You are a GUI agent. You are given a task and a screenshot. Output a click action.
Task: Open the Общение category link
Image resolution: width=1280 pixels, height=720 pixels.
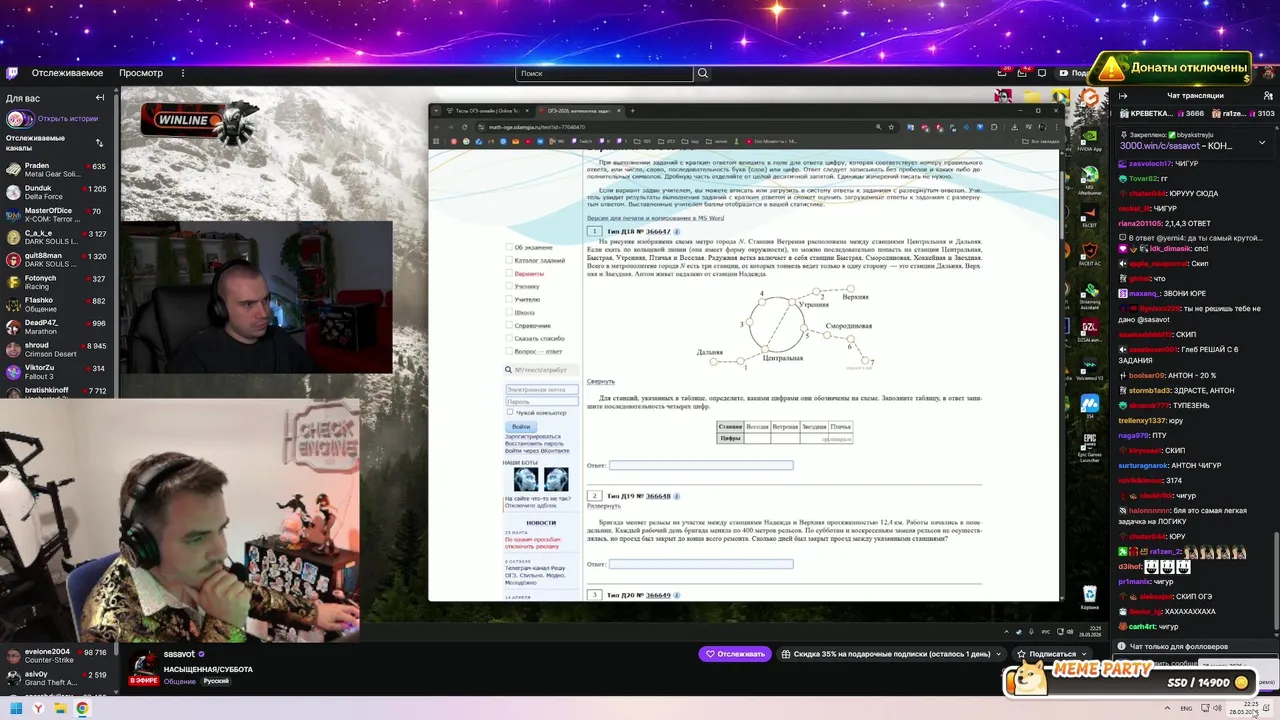coord(180,681)
